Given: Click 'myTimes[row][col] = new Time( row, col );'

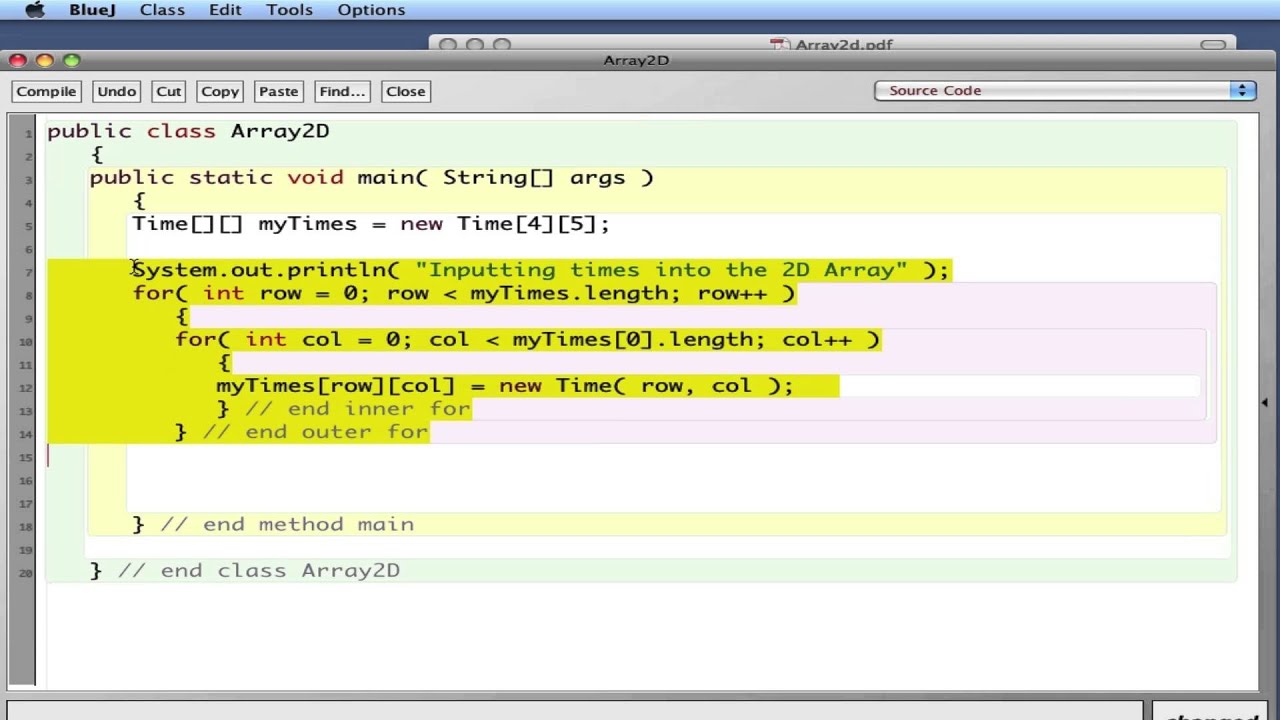Looking at the screenshot, I should [505, 386].
